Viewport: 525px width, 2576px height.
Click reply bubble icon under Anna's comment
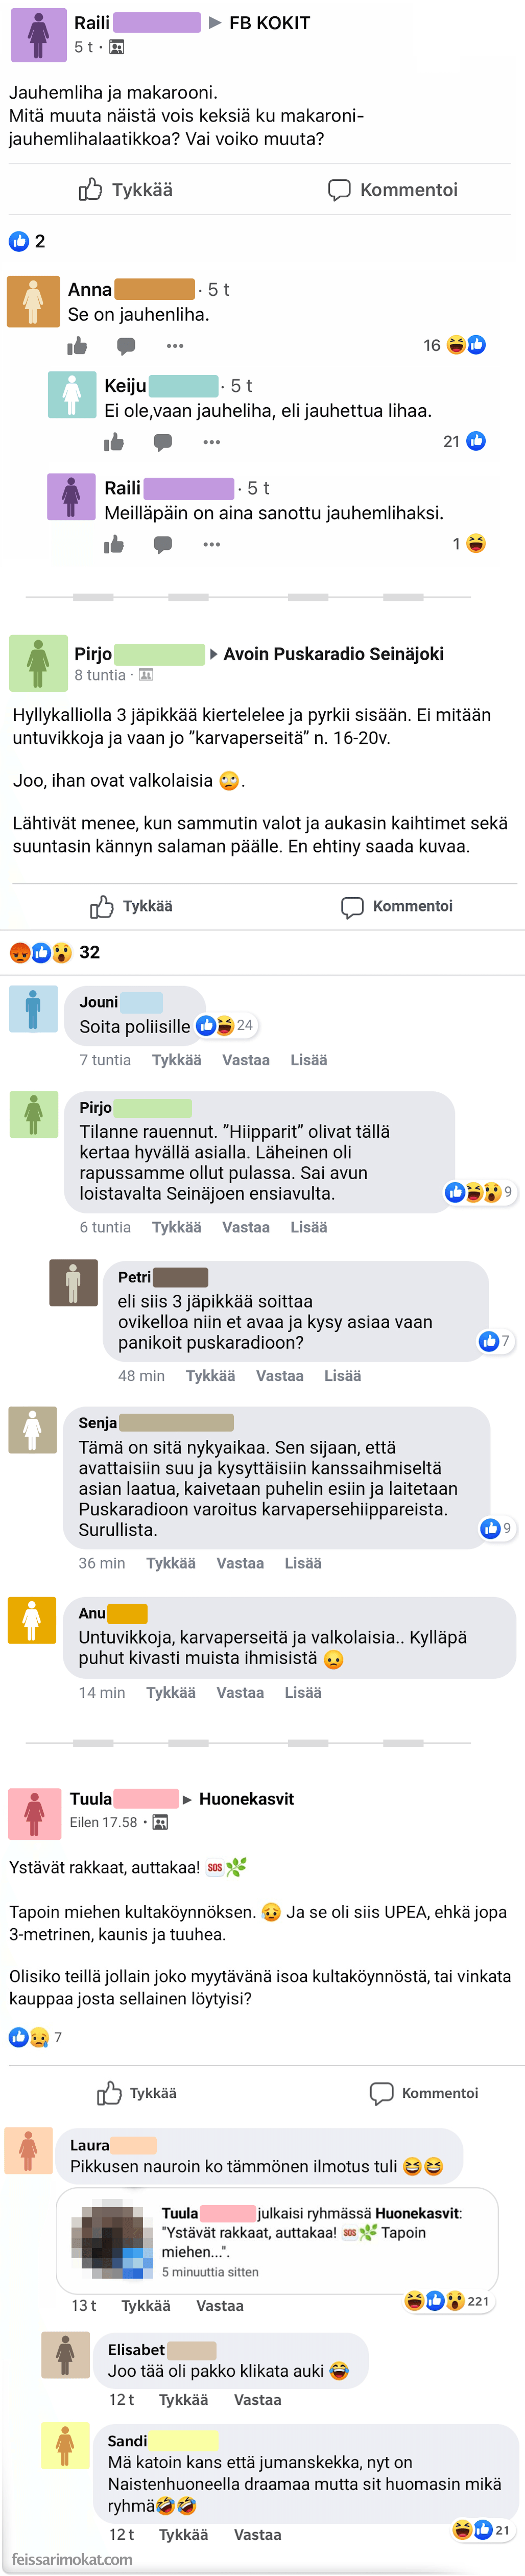[126, 346]
